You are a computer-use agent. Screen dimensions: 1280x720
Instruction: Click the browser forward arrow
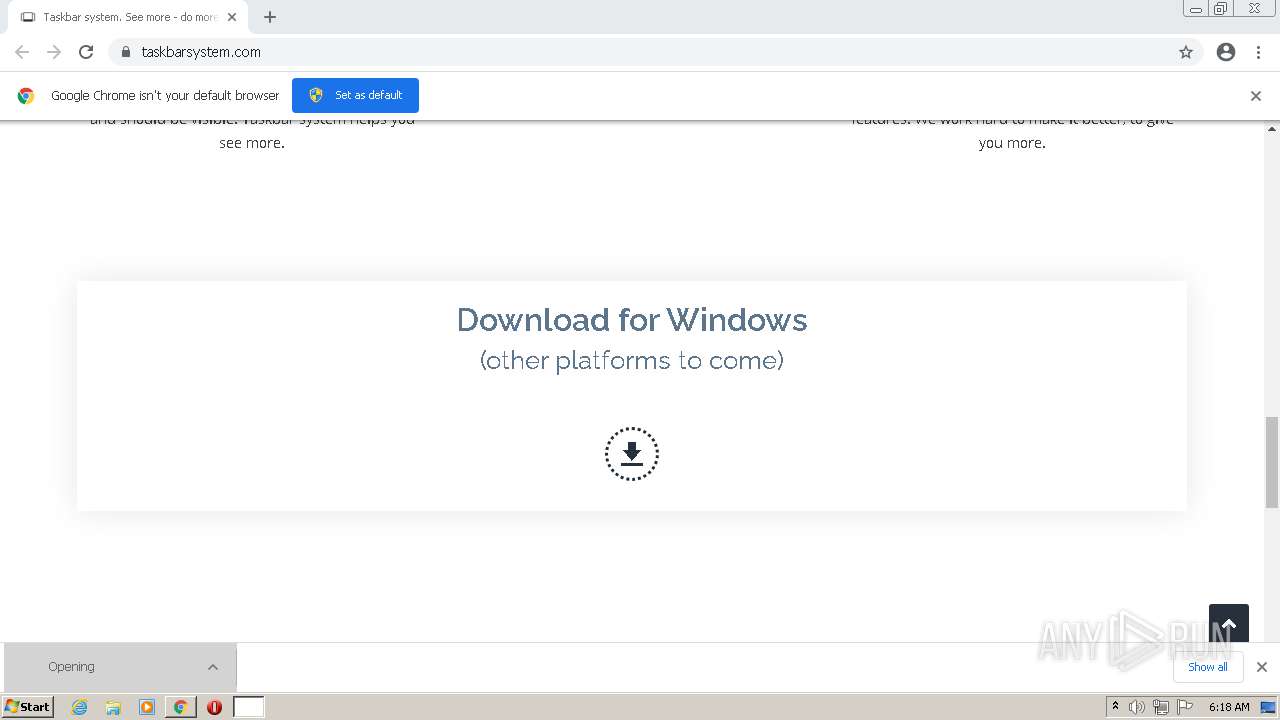click(x=54, y=52)
